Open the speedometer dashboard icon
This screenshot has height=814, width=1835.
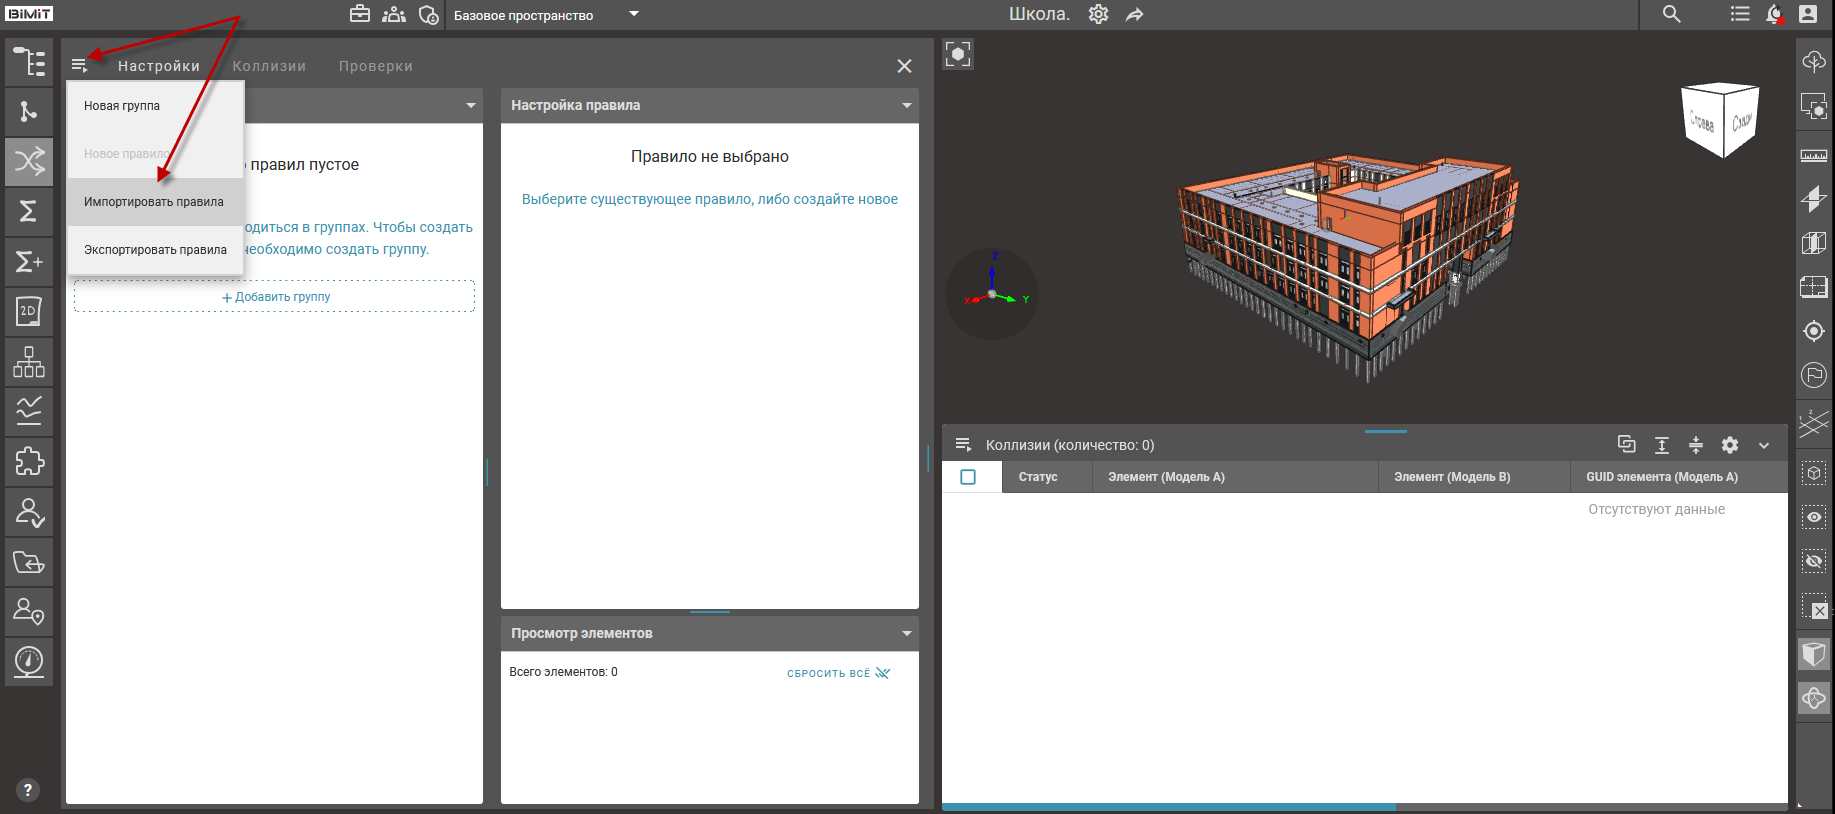[29, 661]
